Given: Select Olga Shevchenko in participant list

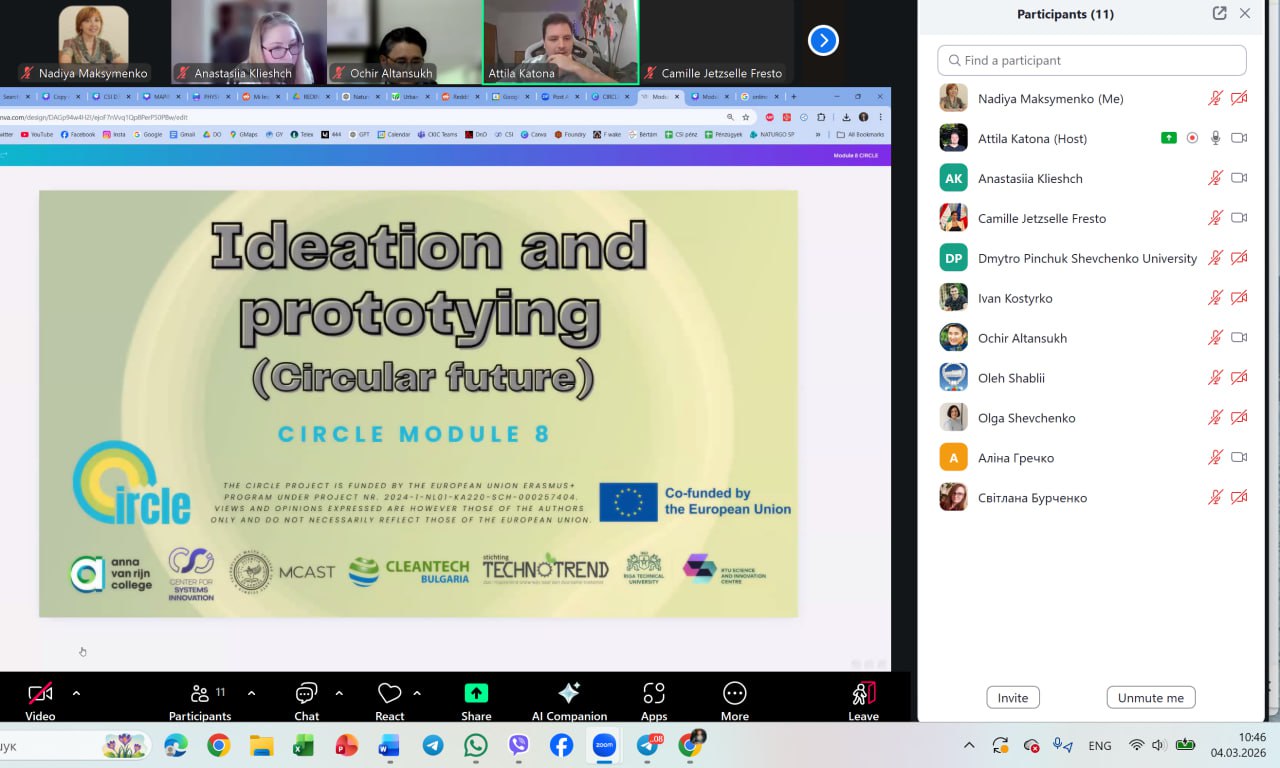Looking at the screenshot, I should coord(1027,418).
